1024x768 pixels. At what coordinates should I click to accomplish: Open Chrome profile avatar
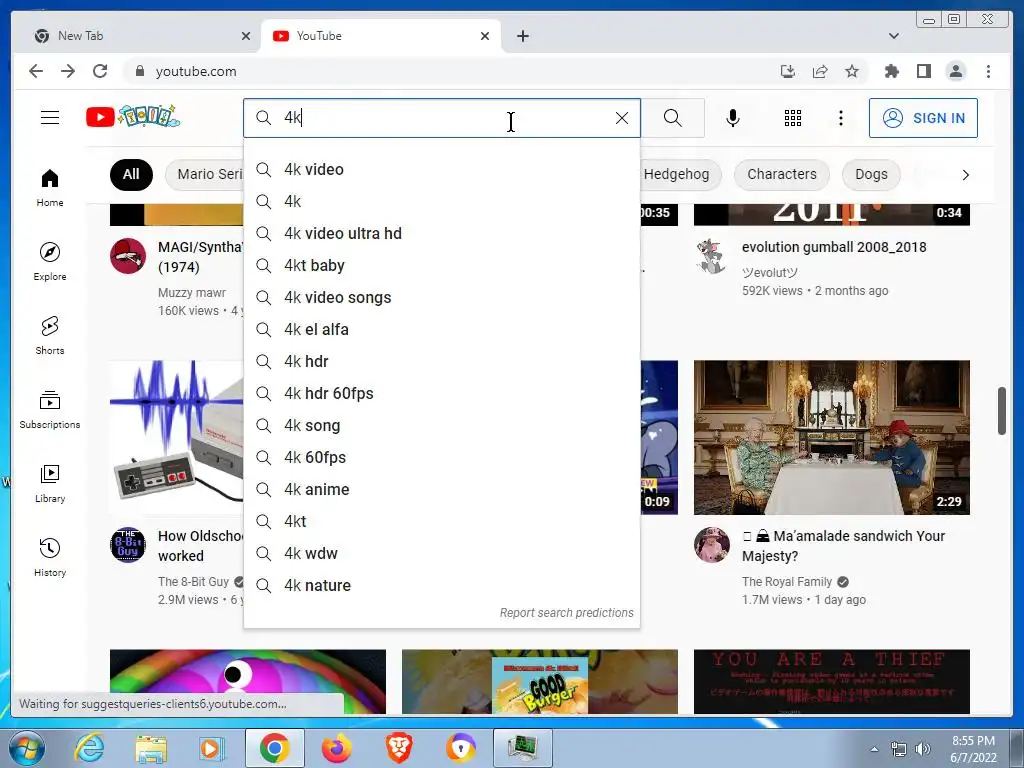pyautogui.click(x=956, y=71)
